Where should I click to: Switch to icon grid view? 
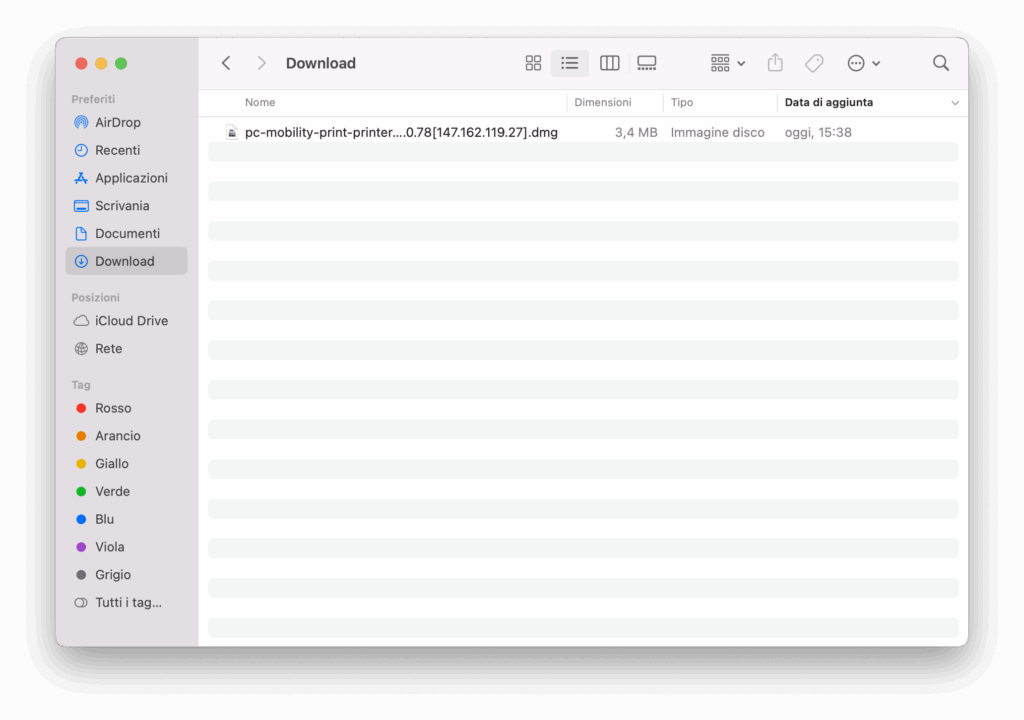point(533,63)
